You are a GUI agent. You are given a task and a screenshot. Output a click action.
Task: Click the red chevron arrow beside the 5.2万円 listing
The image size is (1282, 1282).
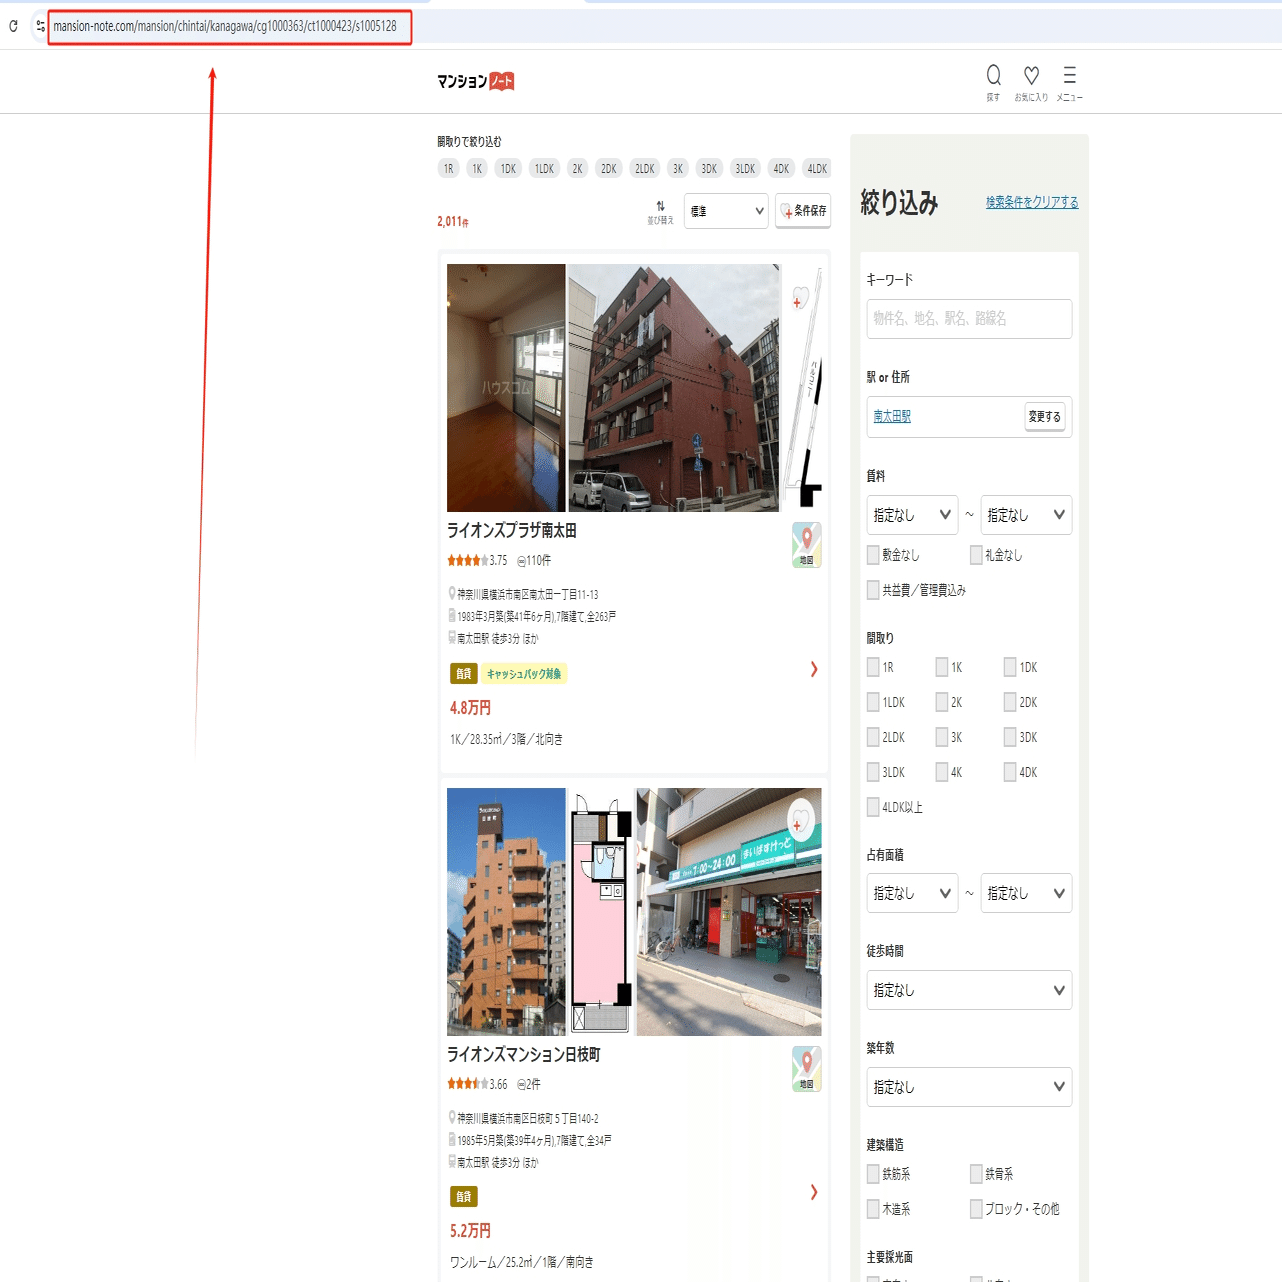[814, 1192]
